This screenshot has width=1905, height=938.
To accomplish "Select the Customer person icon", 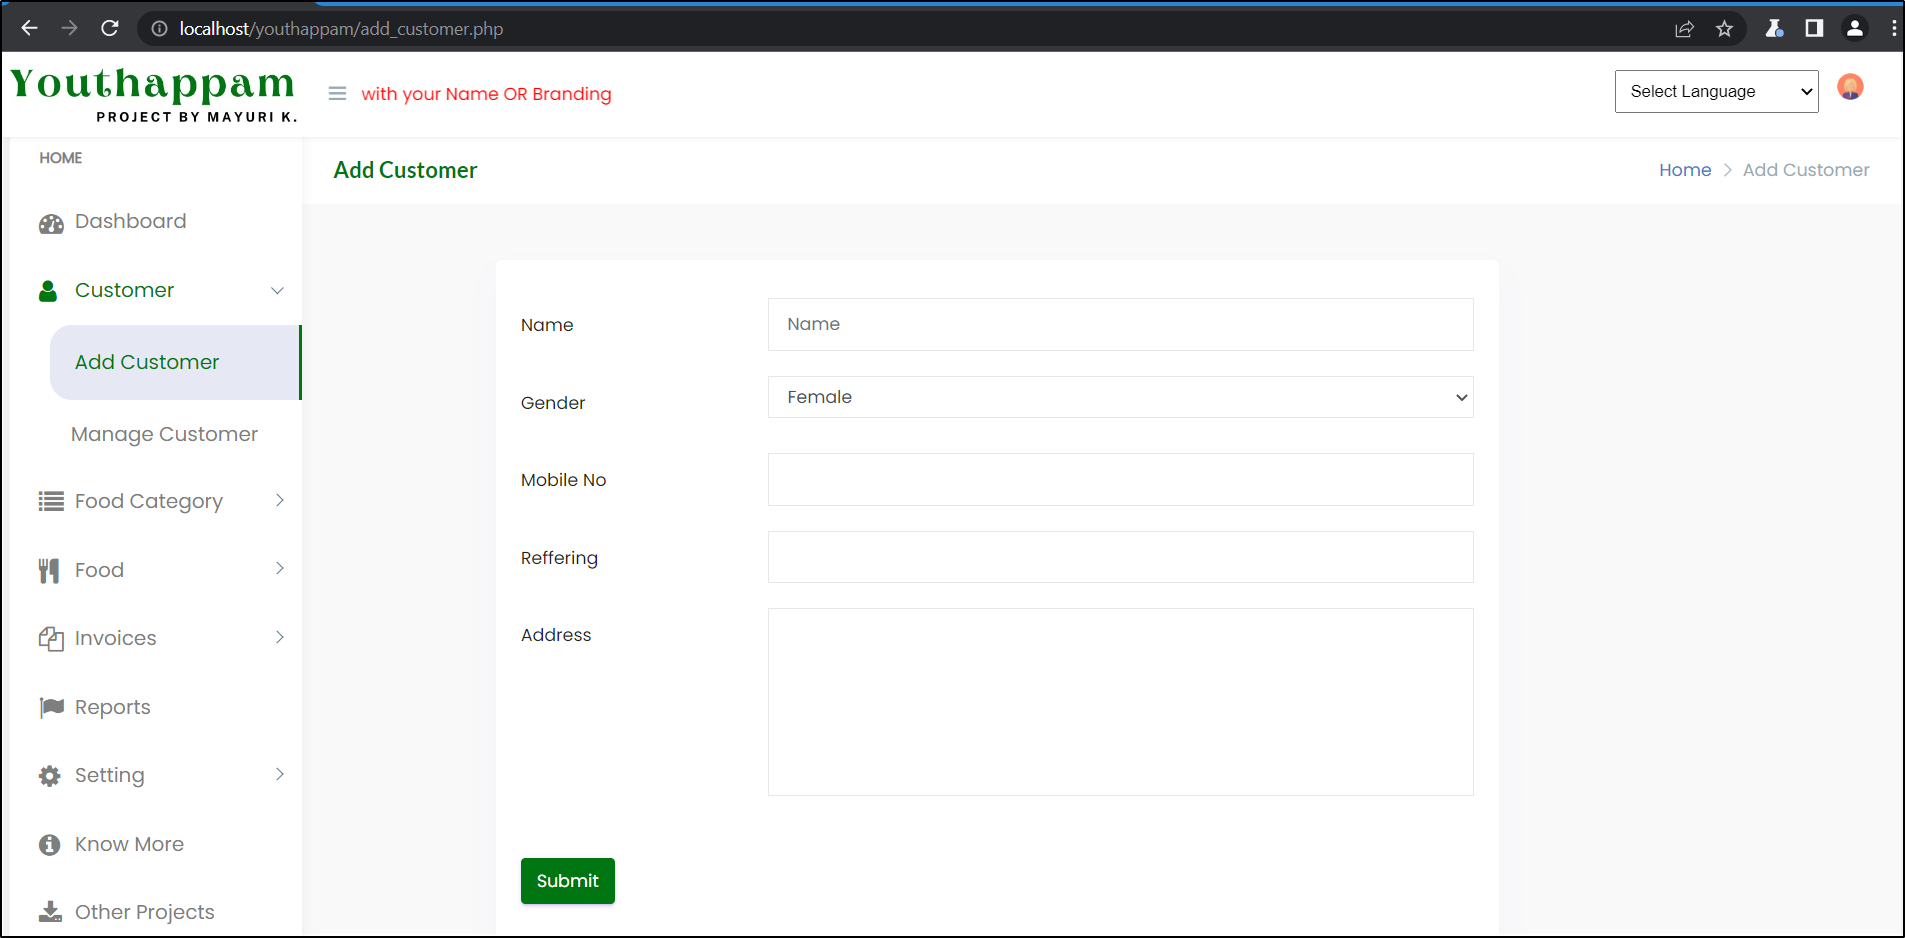I will pyautogui.click(x=48, y=290).
